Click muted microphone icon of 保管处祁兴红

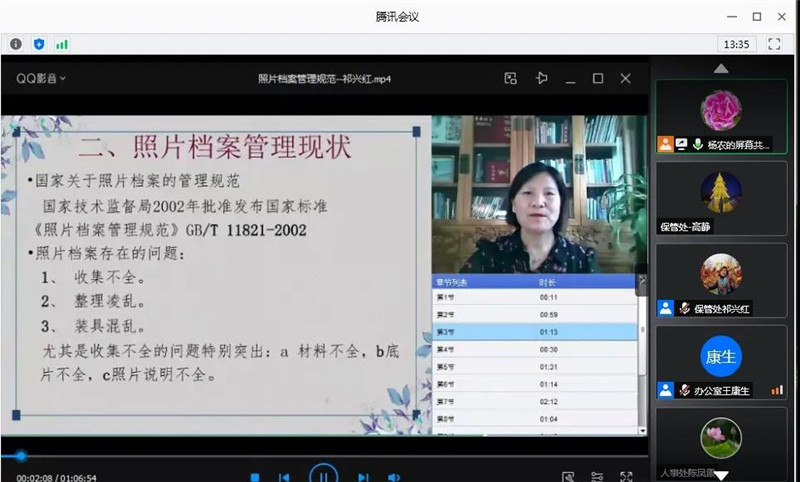[684, 308]
